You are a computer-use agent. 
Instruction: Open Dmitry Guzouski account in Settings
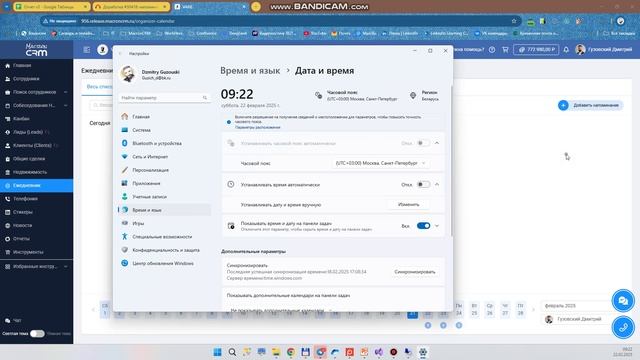151,74
